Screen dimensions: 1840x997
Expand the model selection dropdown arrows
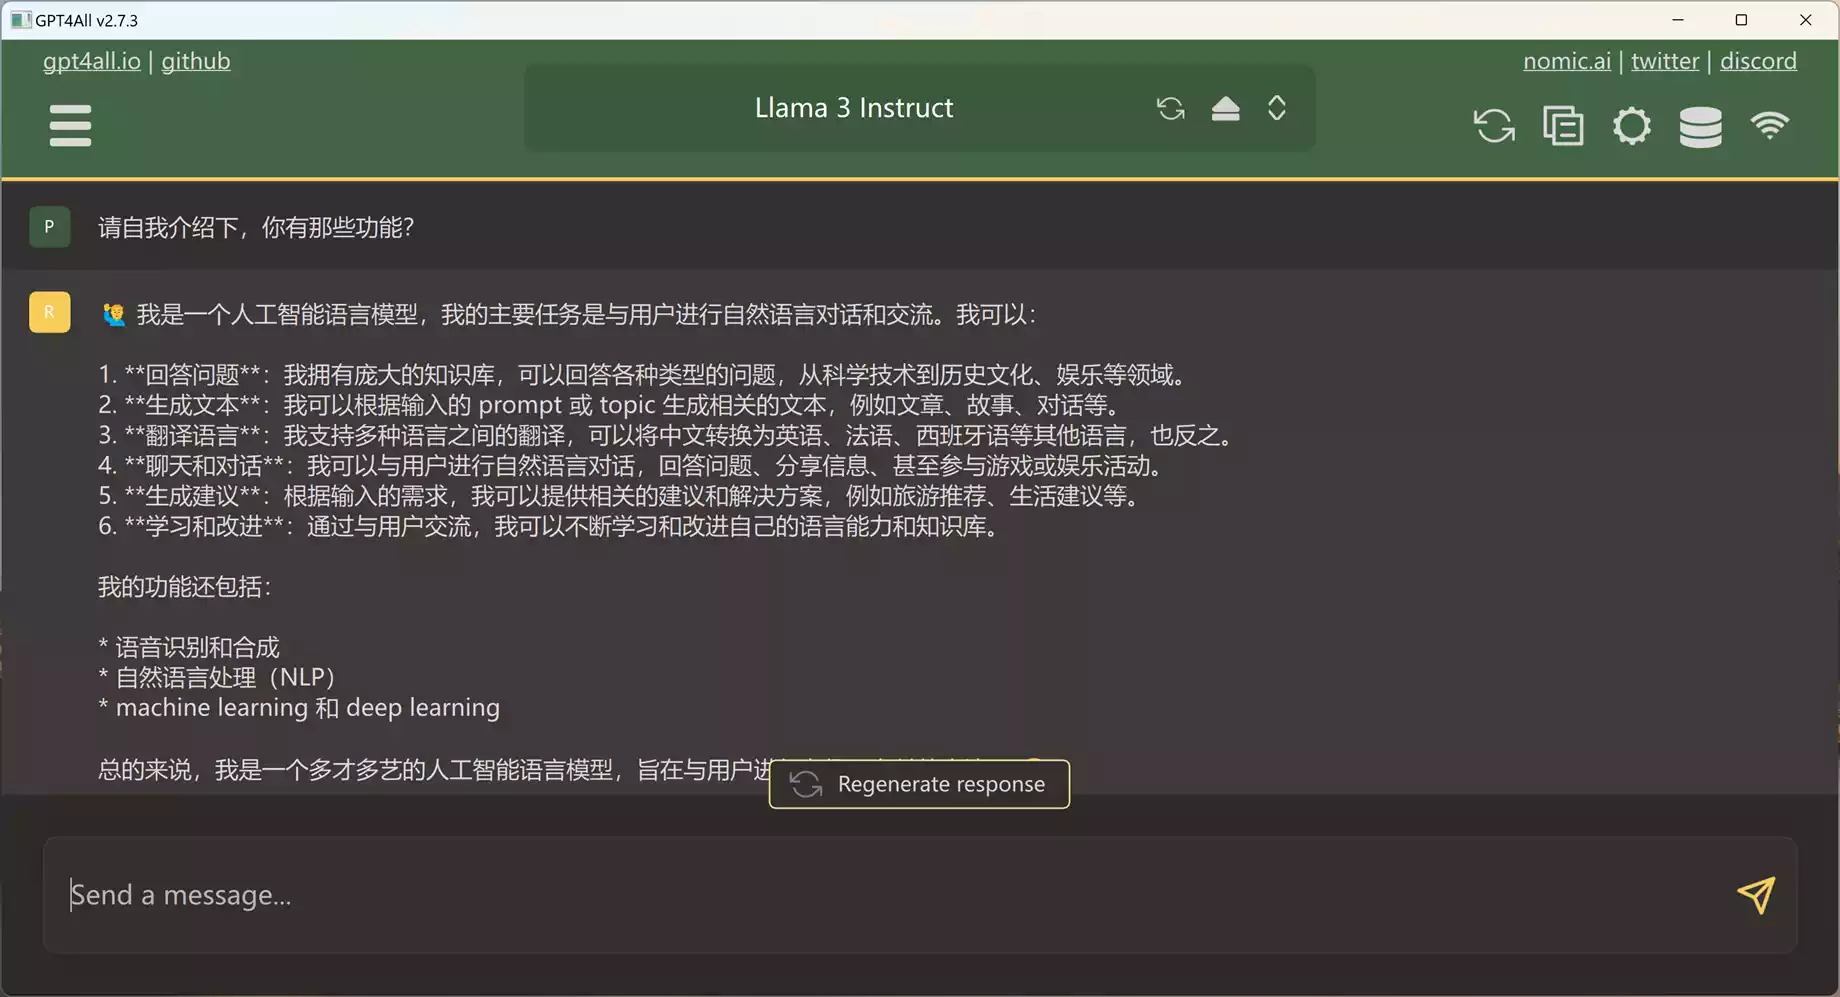tap(1277, 108)
